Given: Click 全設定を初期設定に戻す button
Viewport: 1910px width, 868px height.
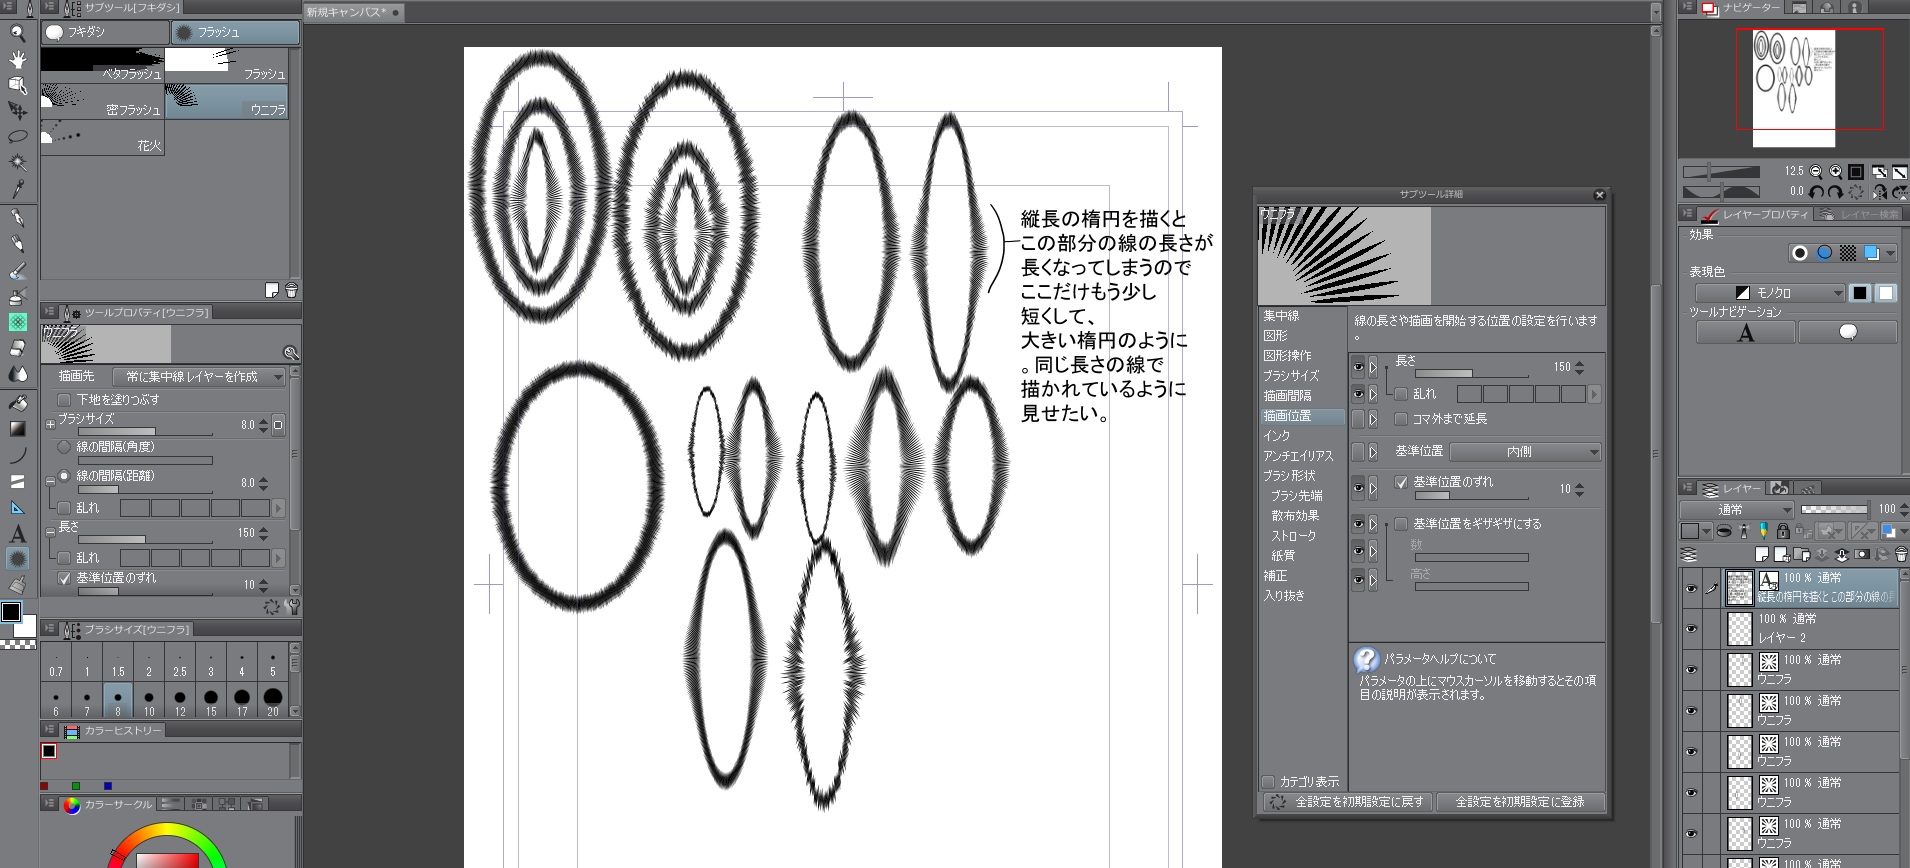Looking at the screenshot, I should tap(1346, 802).
